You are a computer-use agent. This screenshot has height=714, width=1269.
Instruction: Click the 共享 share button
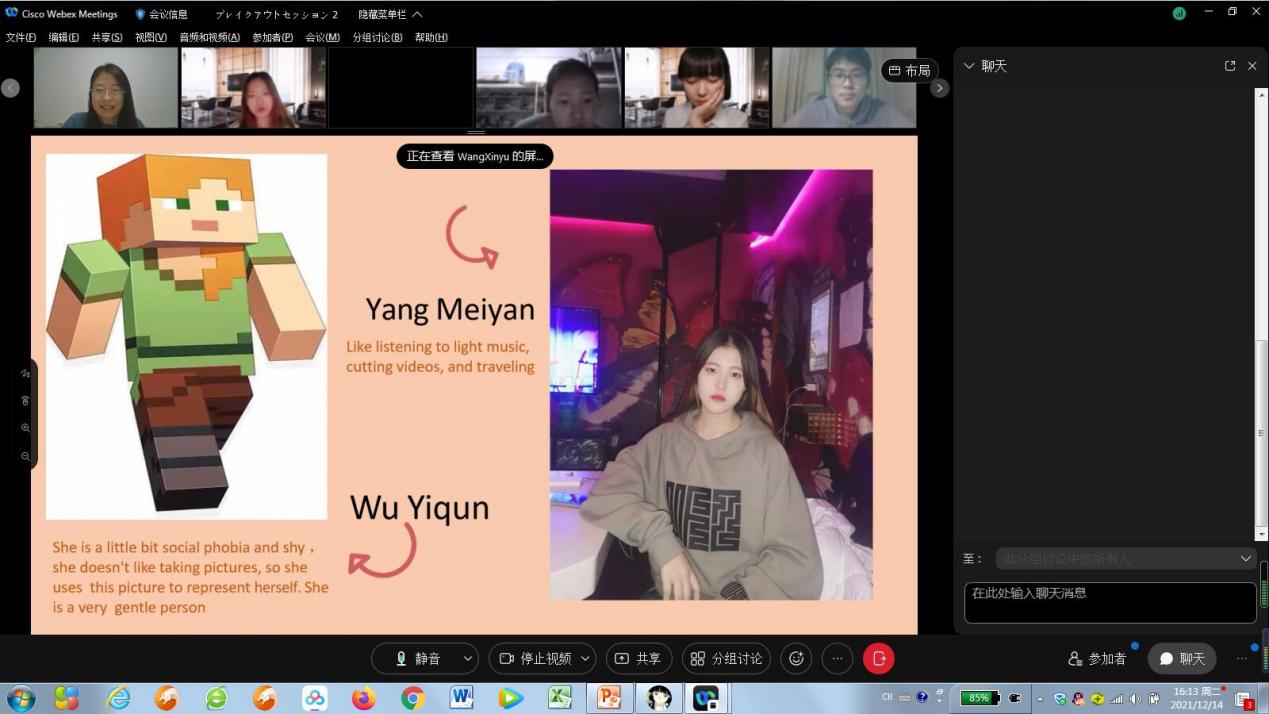pos(638,659)
